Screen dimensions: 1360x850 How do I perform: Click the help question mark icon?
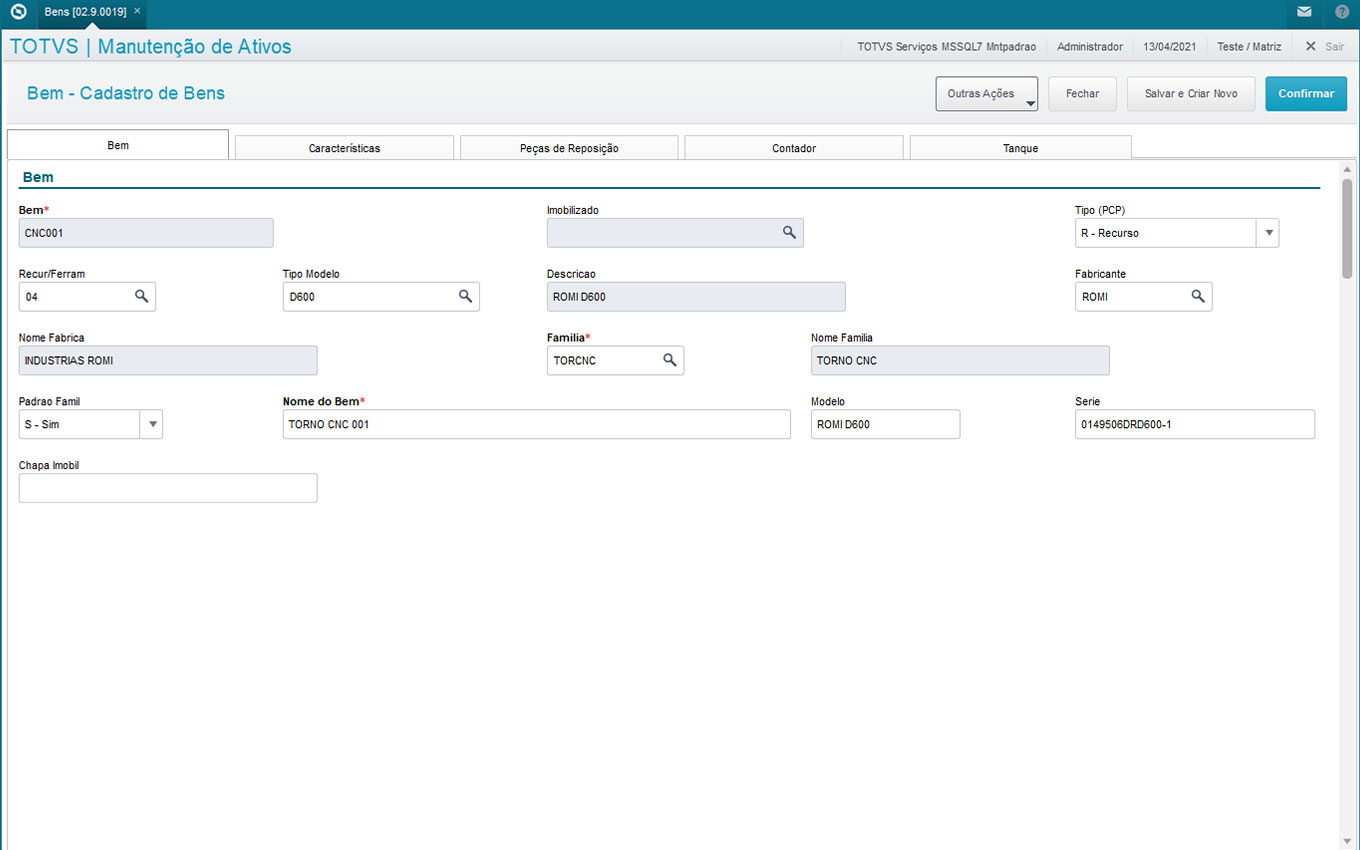click(1342, 13)
